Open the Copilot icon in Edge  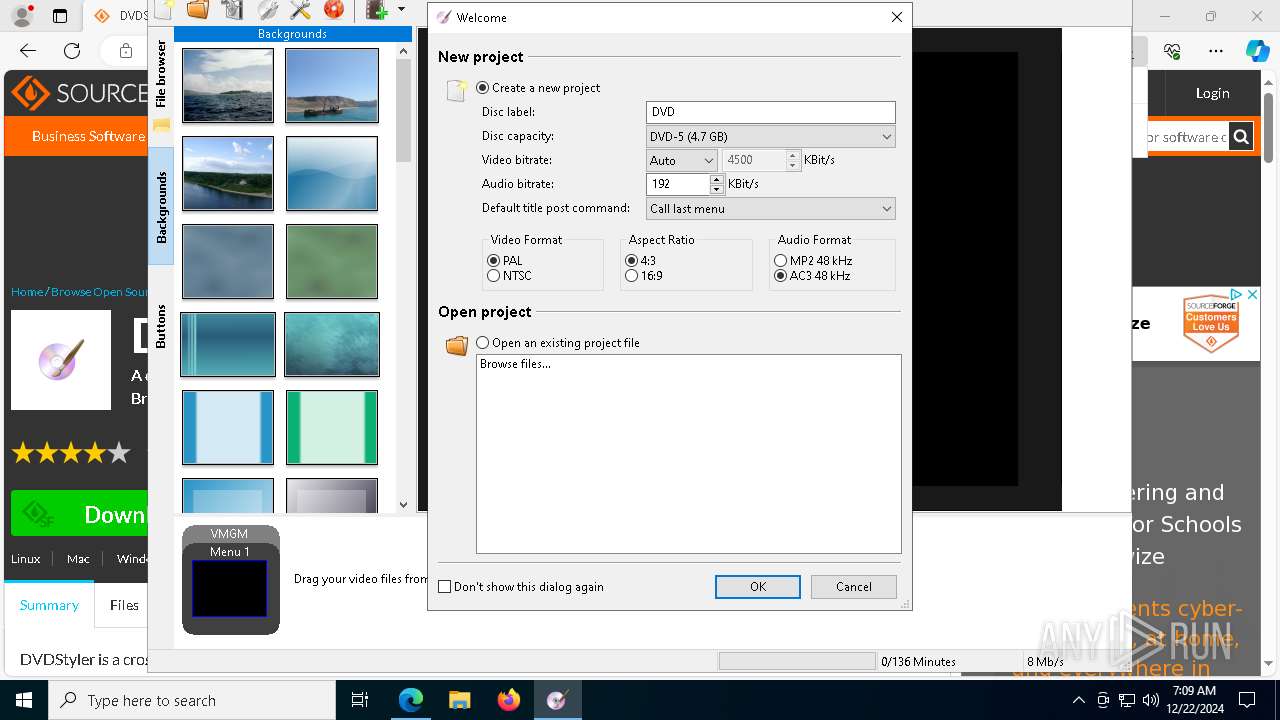click(x=1257, y=51)
